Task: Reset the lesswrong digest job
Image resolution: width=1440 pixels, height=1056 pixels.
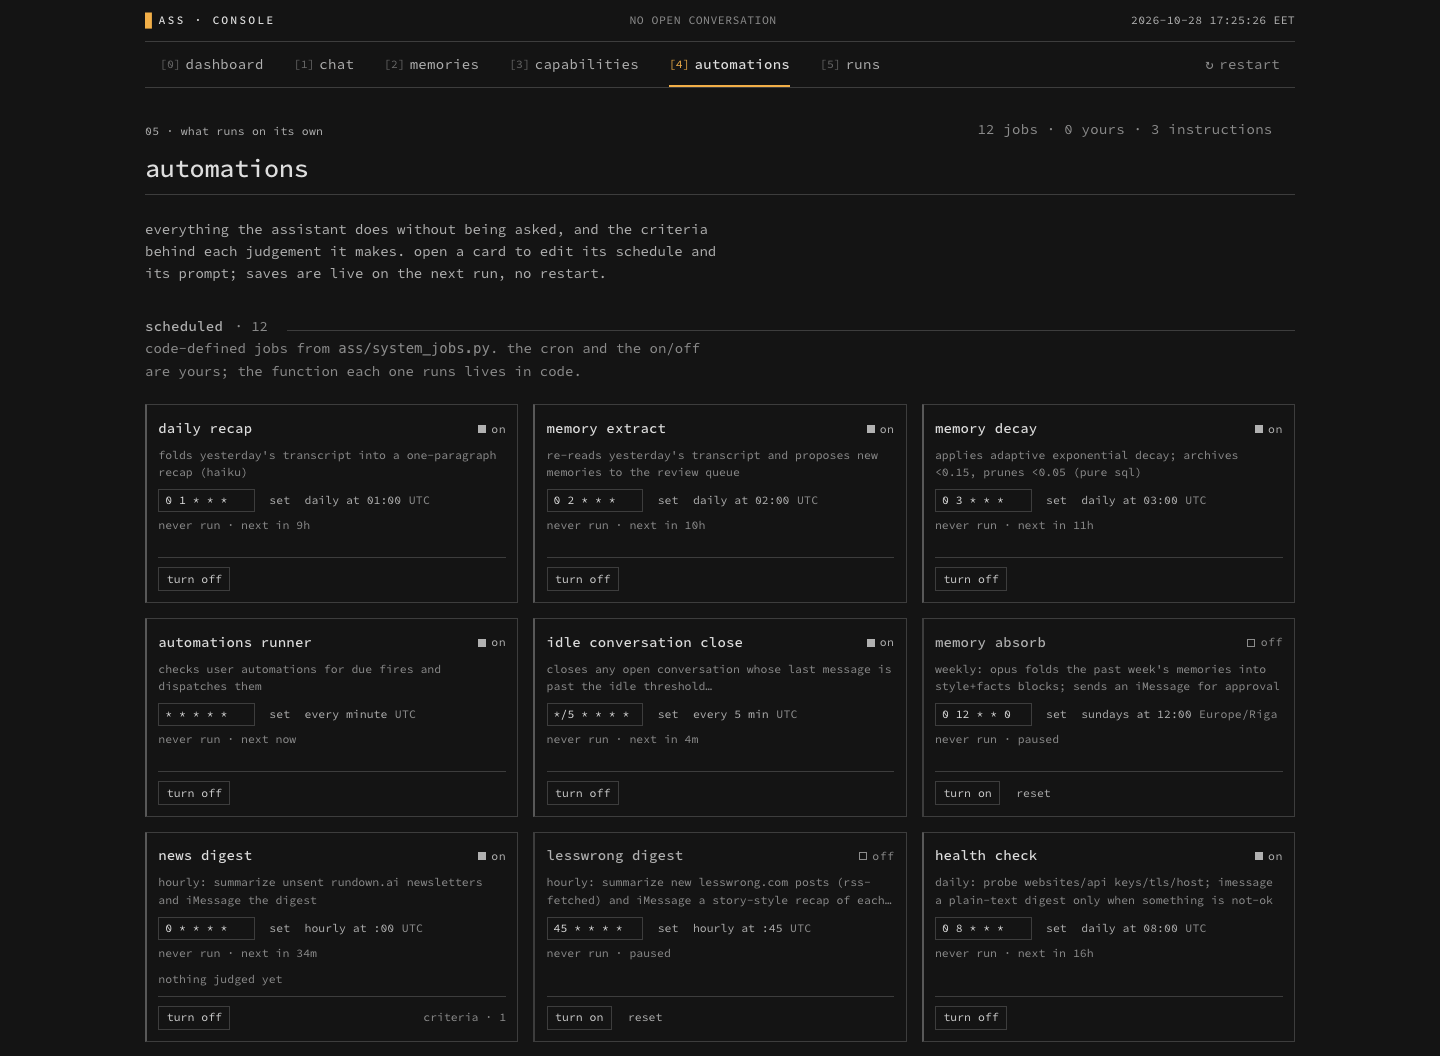Action: pyautogui.click(x=645, y=1017)
